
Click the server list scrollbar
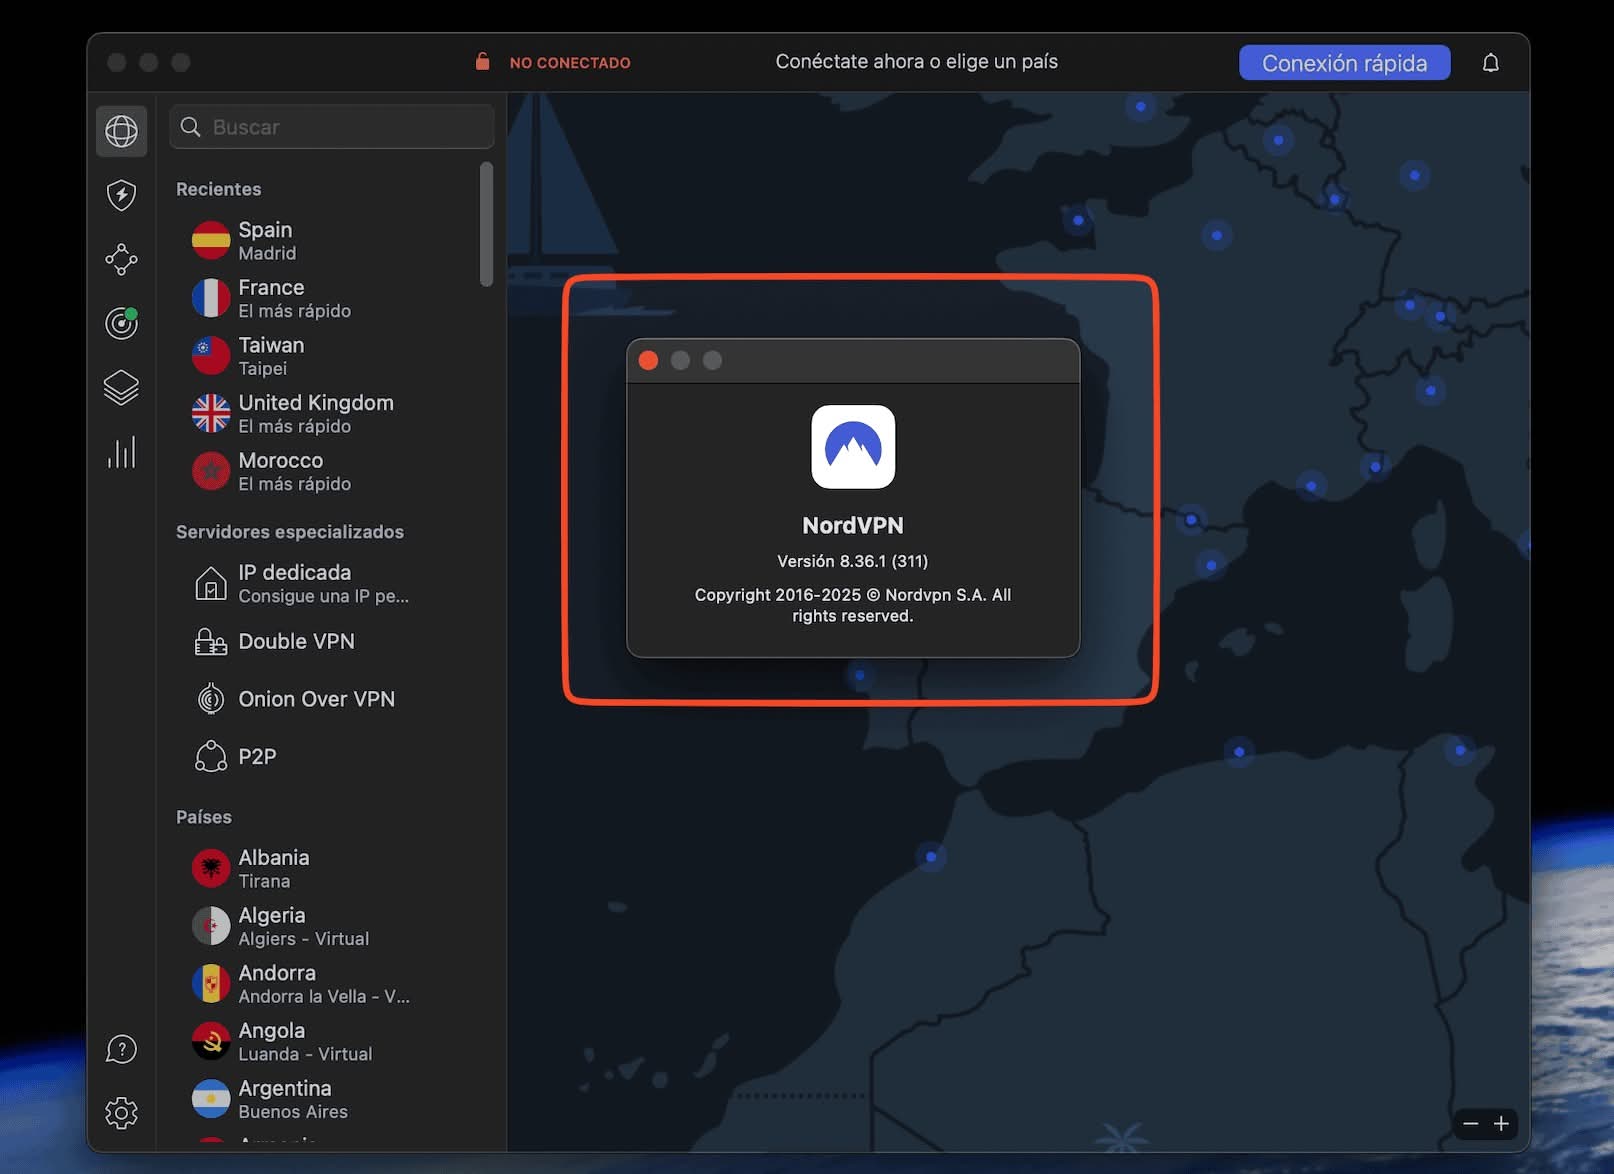click(x=487, y=225)
